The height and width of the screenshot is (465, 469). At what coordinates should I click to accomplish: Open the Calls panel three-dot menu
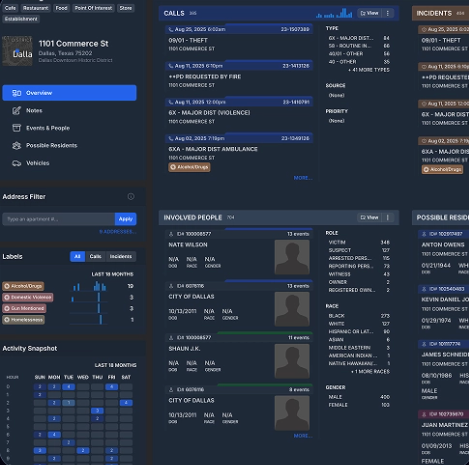388,13
